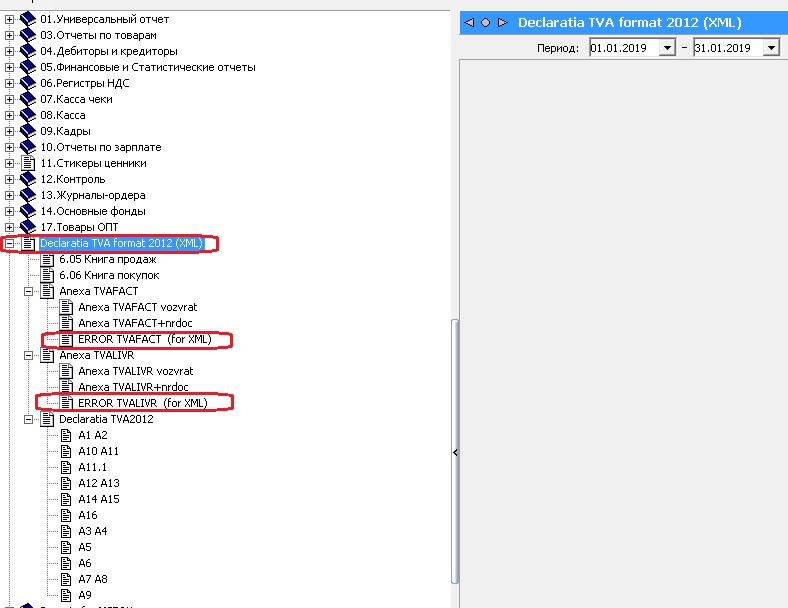Click the page icon beside A1 A2
Screen dimensions: 788x608
click(66, 435)
